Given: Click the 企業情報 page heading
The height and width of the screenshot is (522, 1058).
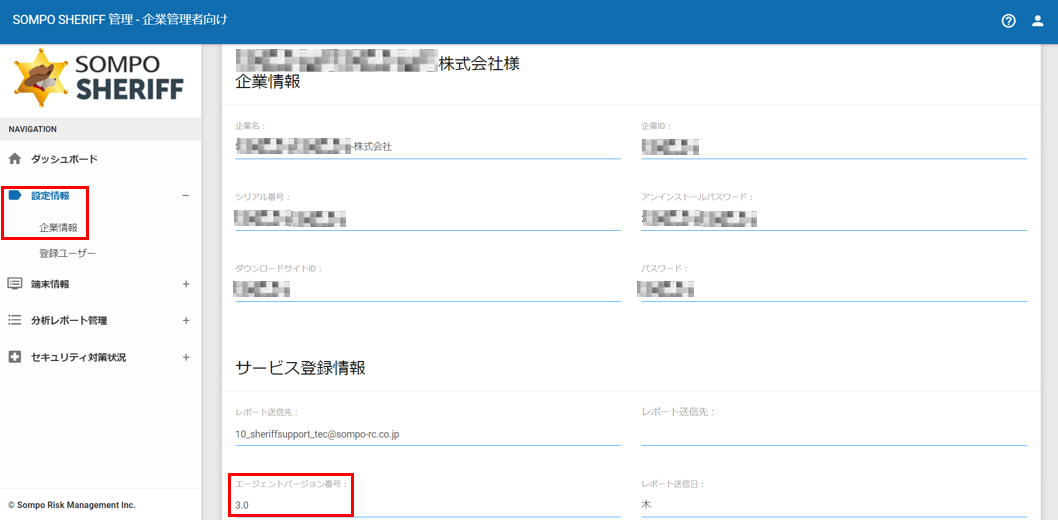Looking at the screenshot, I should pyautogui.click(x=268, y=82).
